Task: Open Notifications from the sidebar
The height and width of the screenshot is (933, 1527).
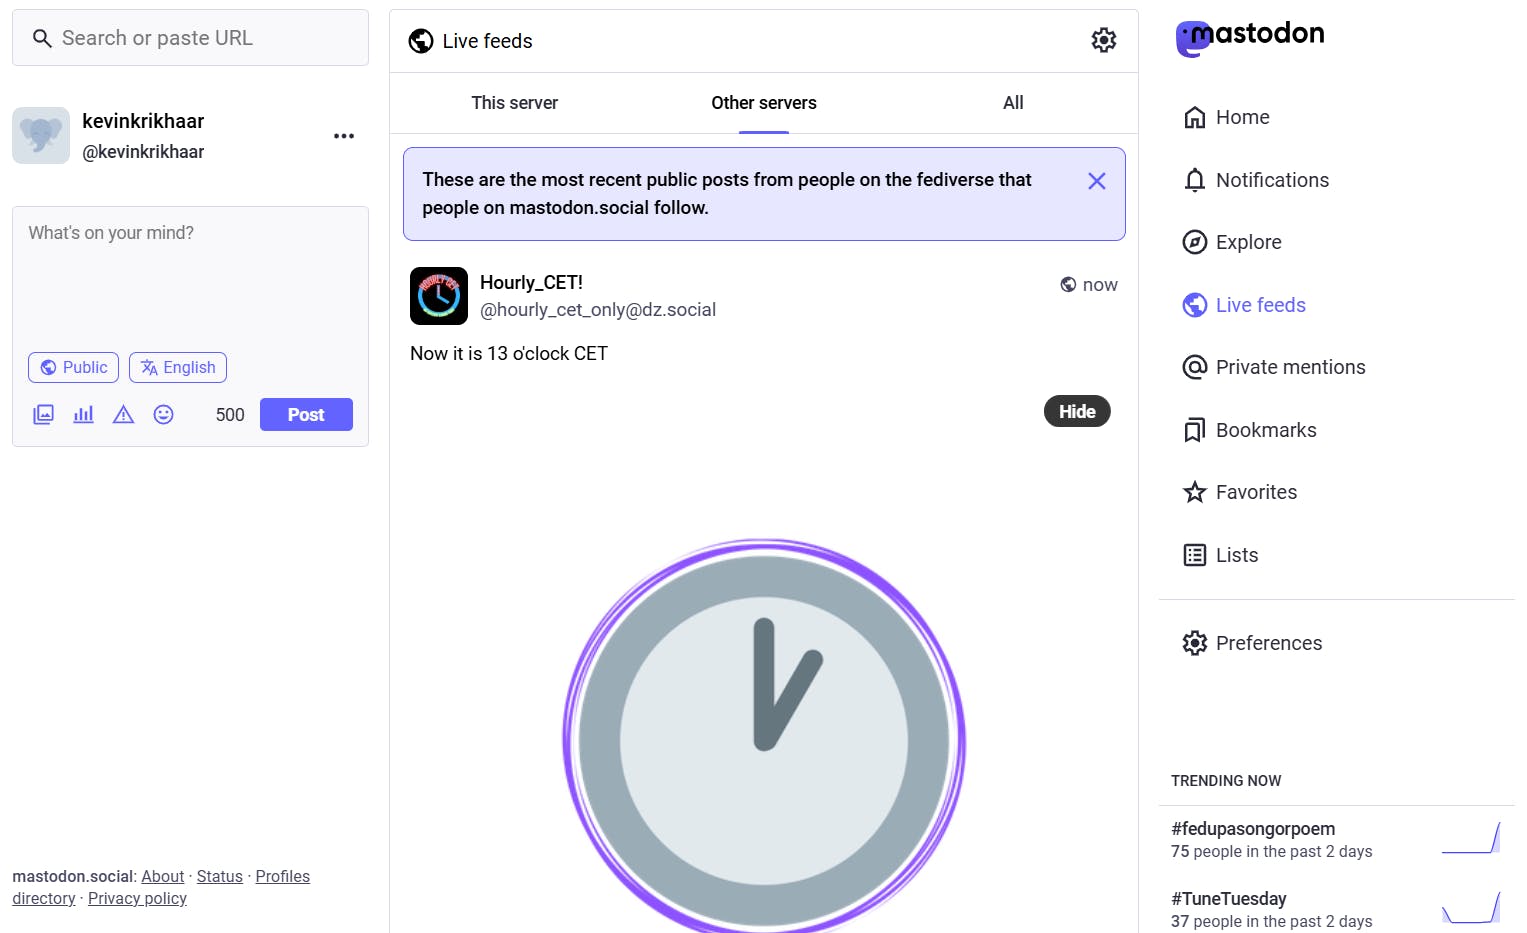Action: point(1271,180)
